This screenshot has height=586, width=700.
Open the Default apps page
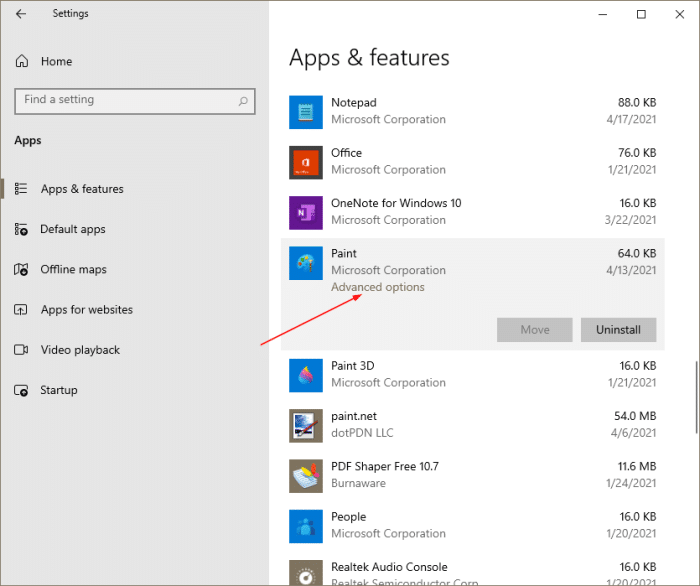point(73,229)
